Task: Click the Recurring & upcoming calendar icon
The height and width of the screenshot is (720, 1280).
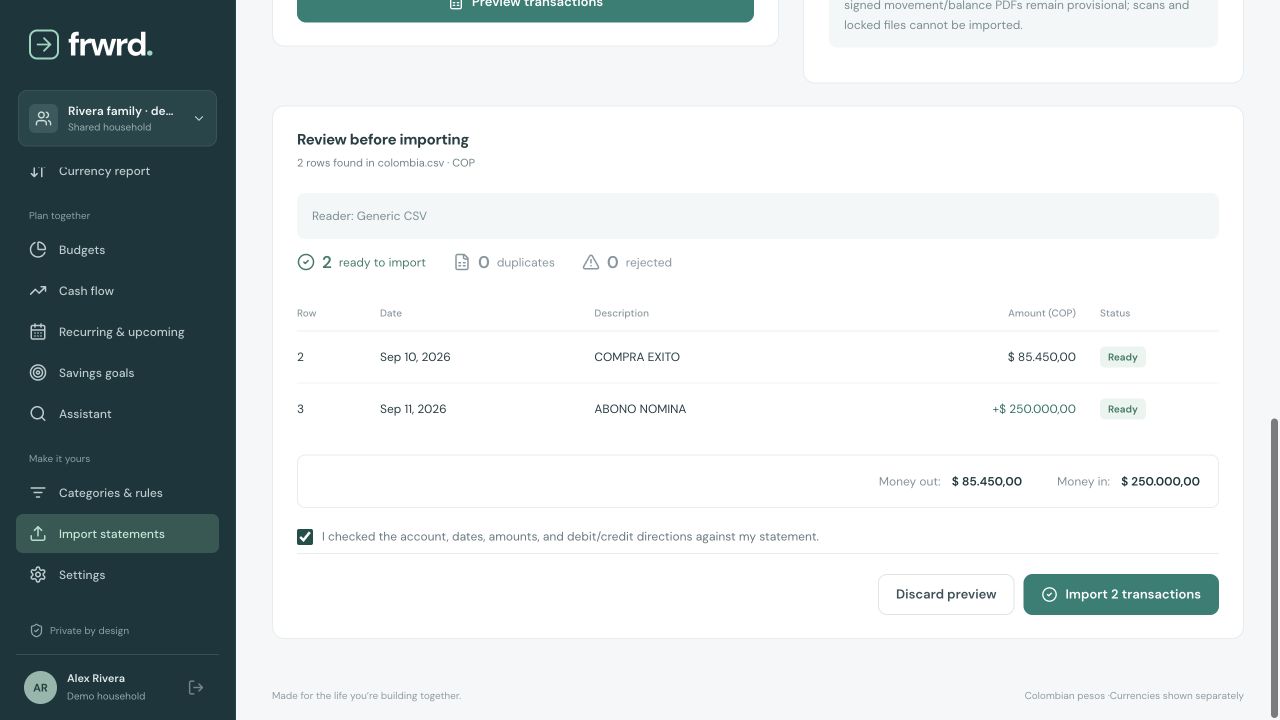Action: [38, 332]
